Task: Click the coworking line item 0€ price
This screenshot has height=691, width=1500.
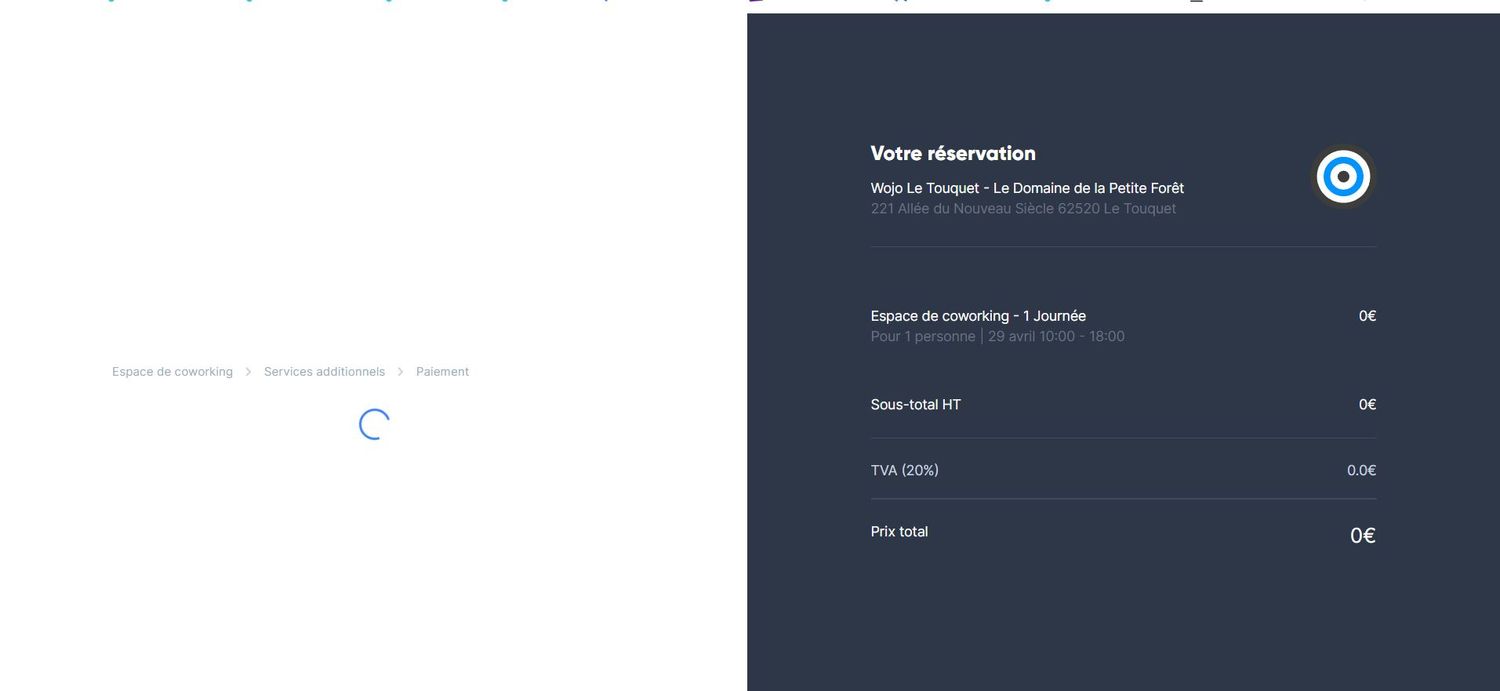Action: click(1367, 316)
